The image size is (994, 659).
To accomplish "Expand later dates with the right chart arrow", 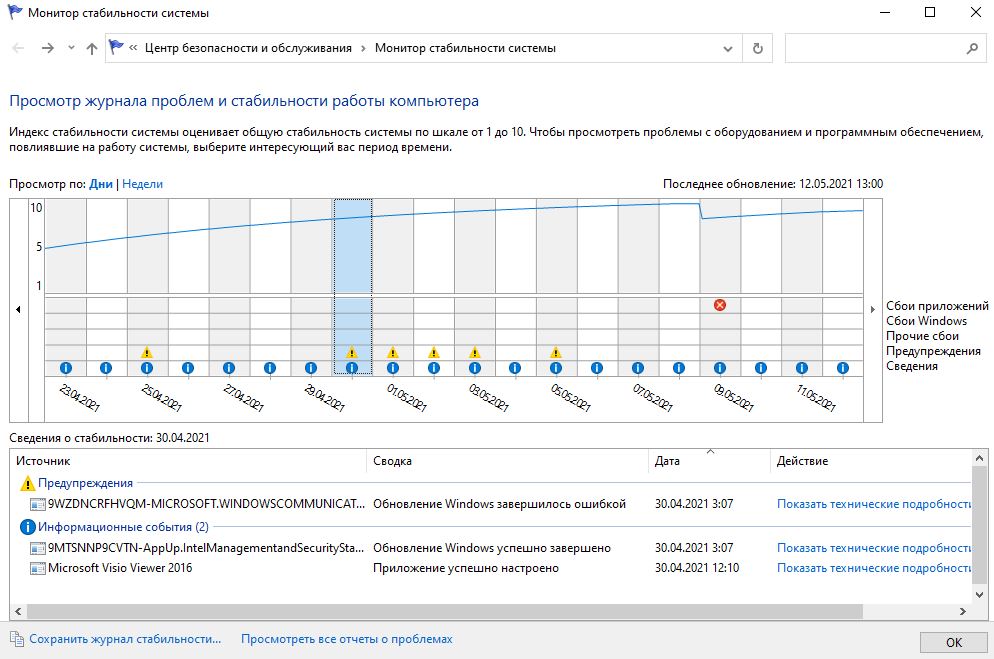I will point(872,310).
